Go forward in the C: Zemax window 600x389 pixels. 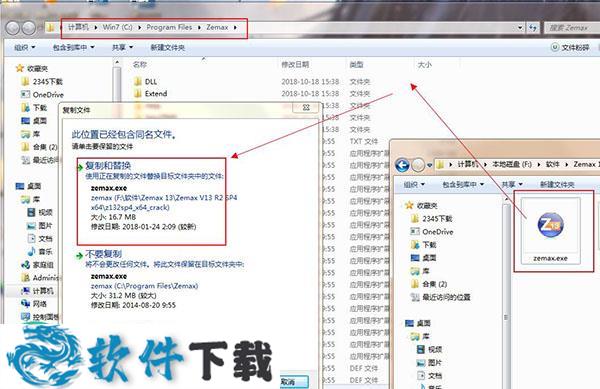29,28
